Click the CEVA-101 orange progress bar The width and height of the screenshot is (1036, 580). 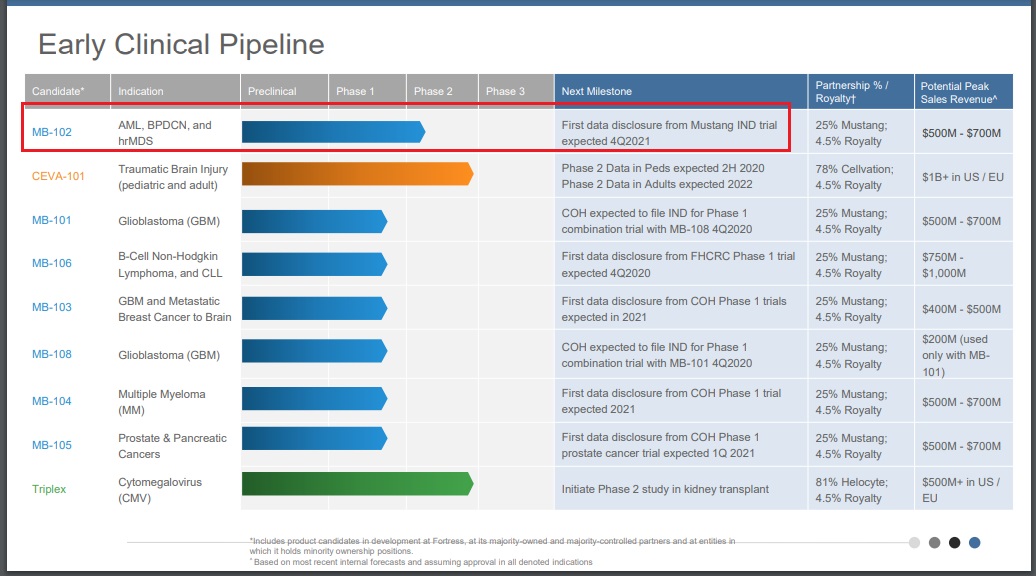pos(357,174)
